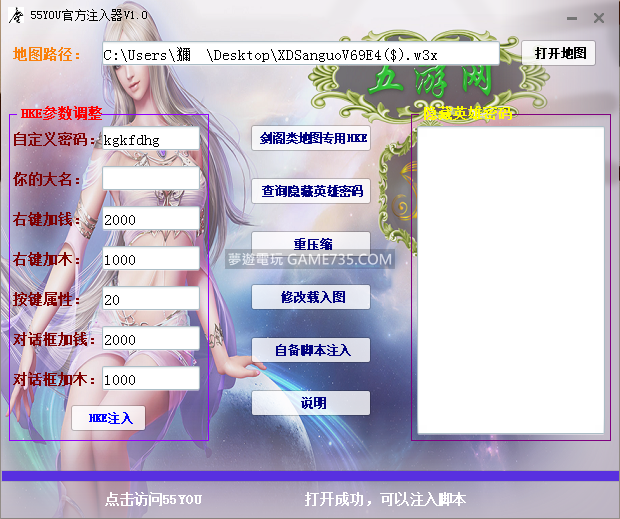Image resolution: width=620 pixels, height=519 pixels.
Task: Click the 自定义密码 input field
Action: pyautogui.click(x=151, y=139)
